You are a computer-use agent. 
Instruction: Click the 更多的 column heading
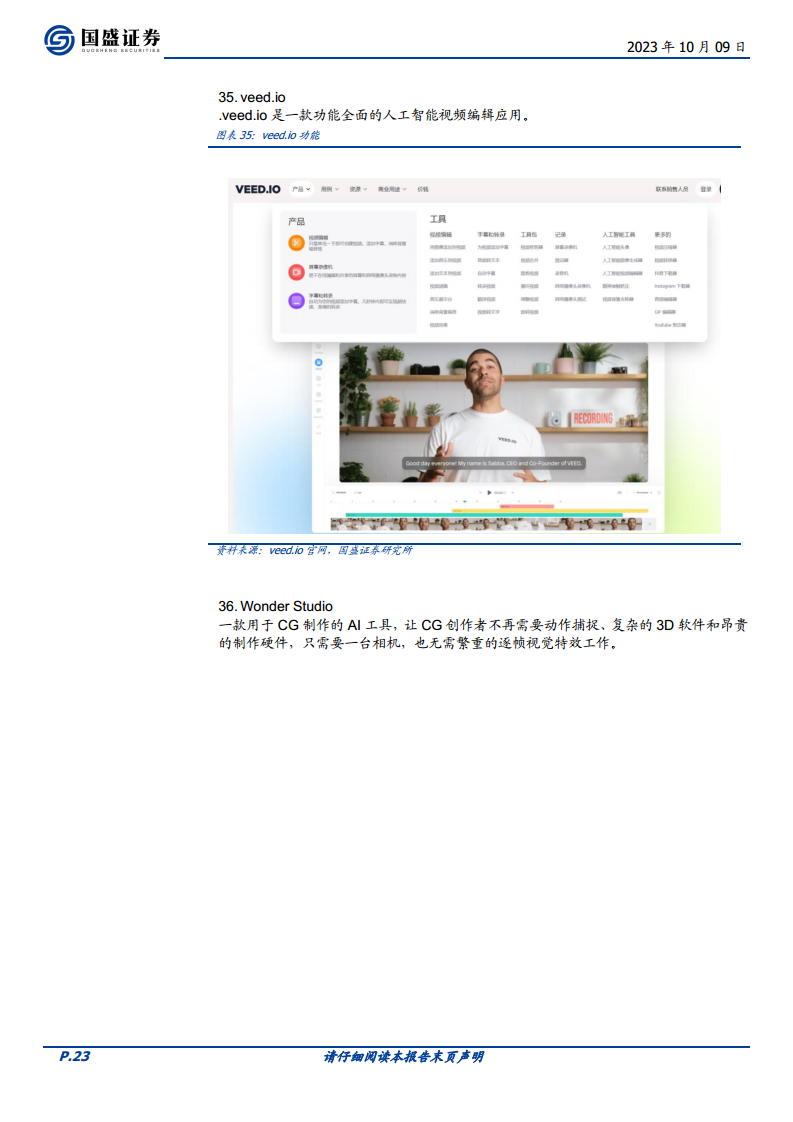click(663, 235)
